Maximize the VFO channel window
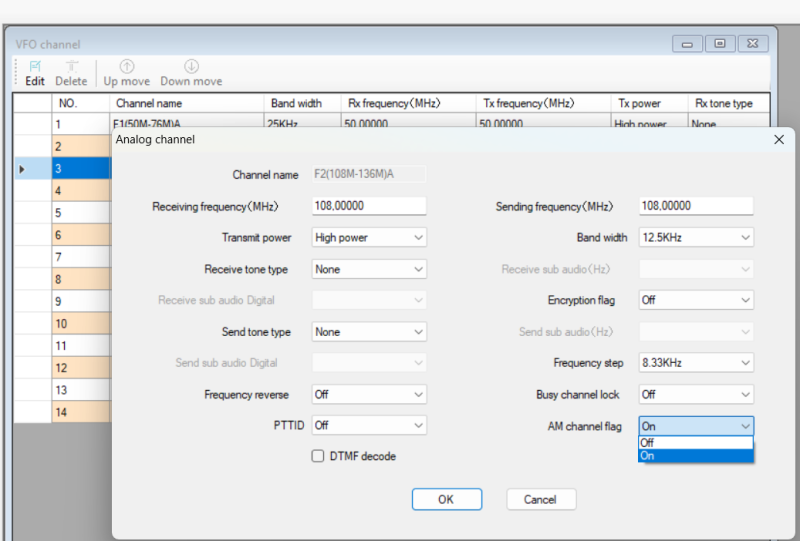The width and height of the screenshot is (800, 541). (720, 44)
